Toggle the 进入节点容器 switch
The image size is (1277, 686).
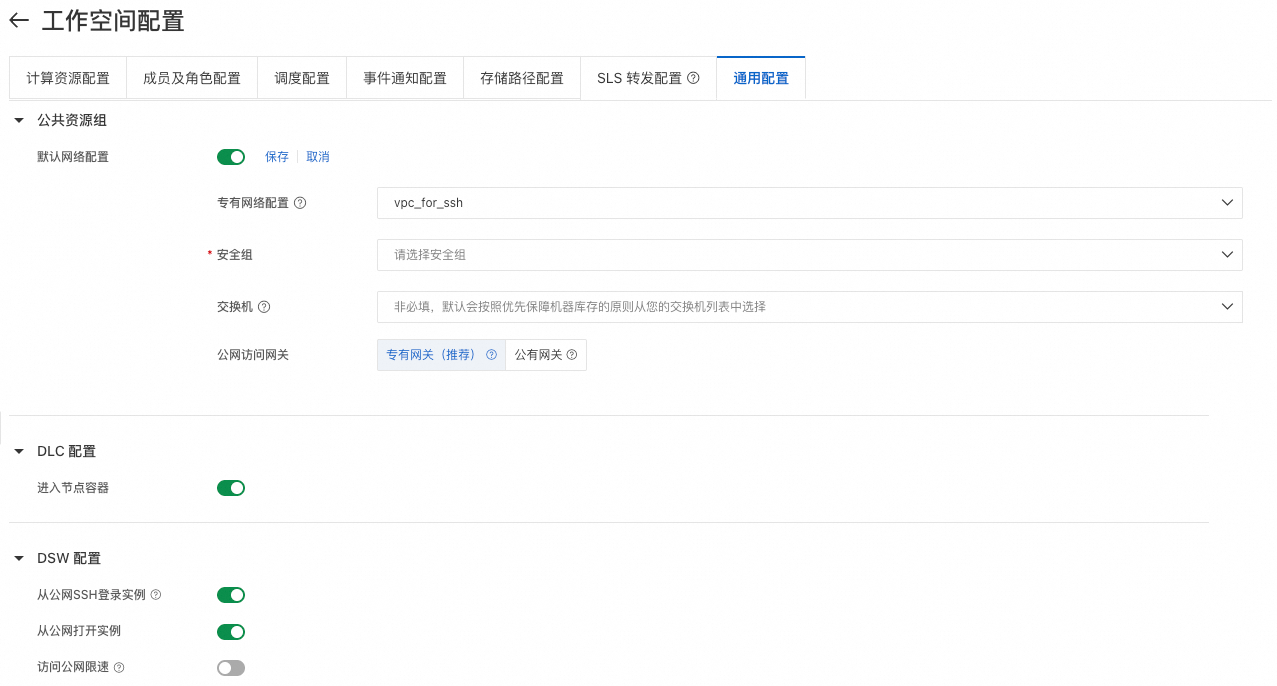pos(231,488)
